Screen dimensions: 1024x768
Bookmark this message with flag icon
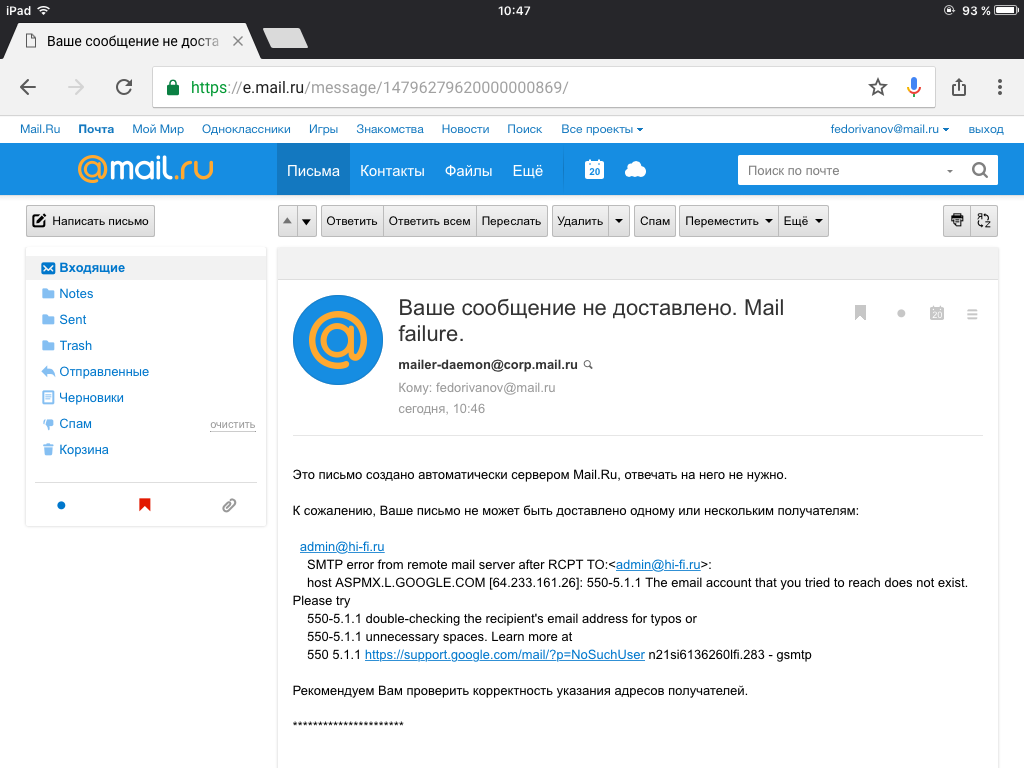pyautogui.click(x=860, y=313)
